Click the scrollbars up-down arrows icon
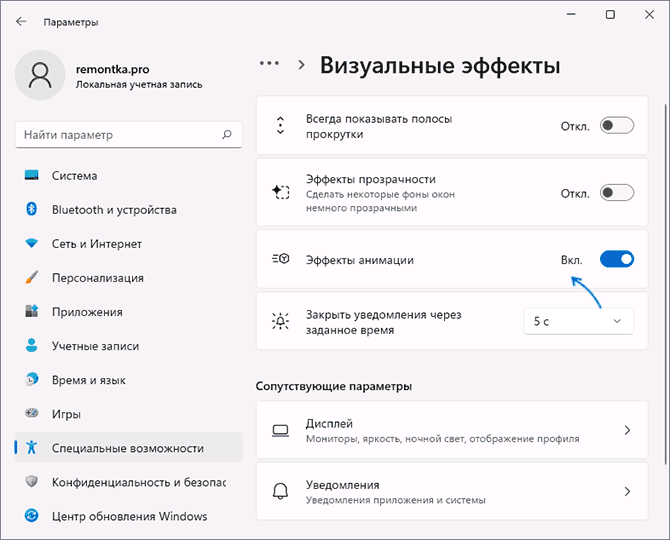 (x=280, y=126)
